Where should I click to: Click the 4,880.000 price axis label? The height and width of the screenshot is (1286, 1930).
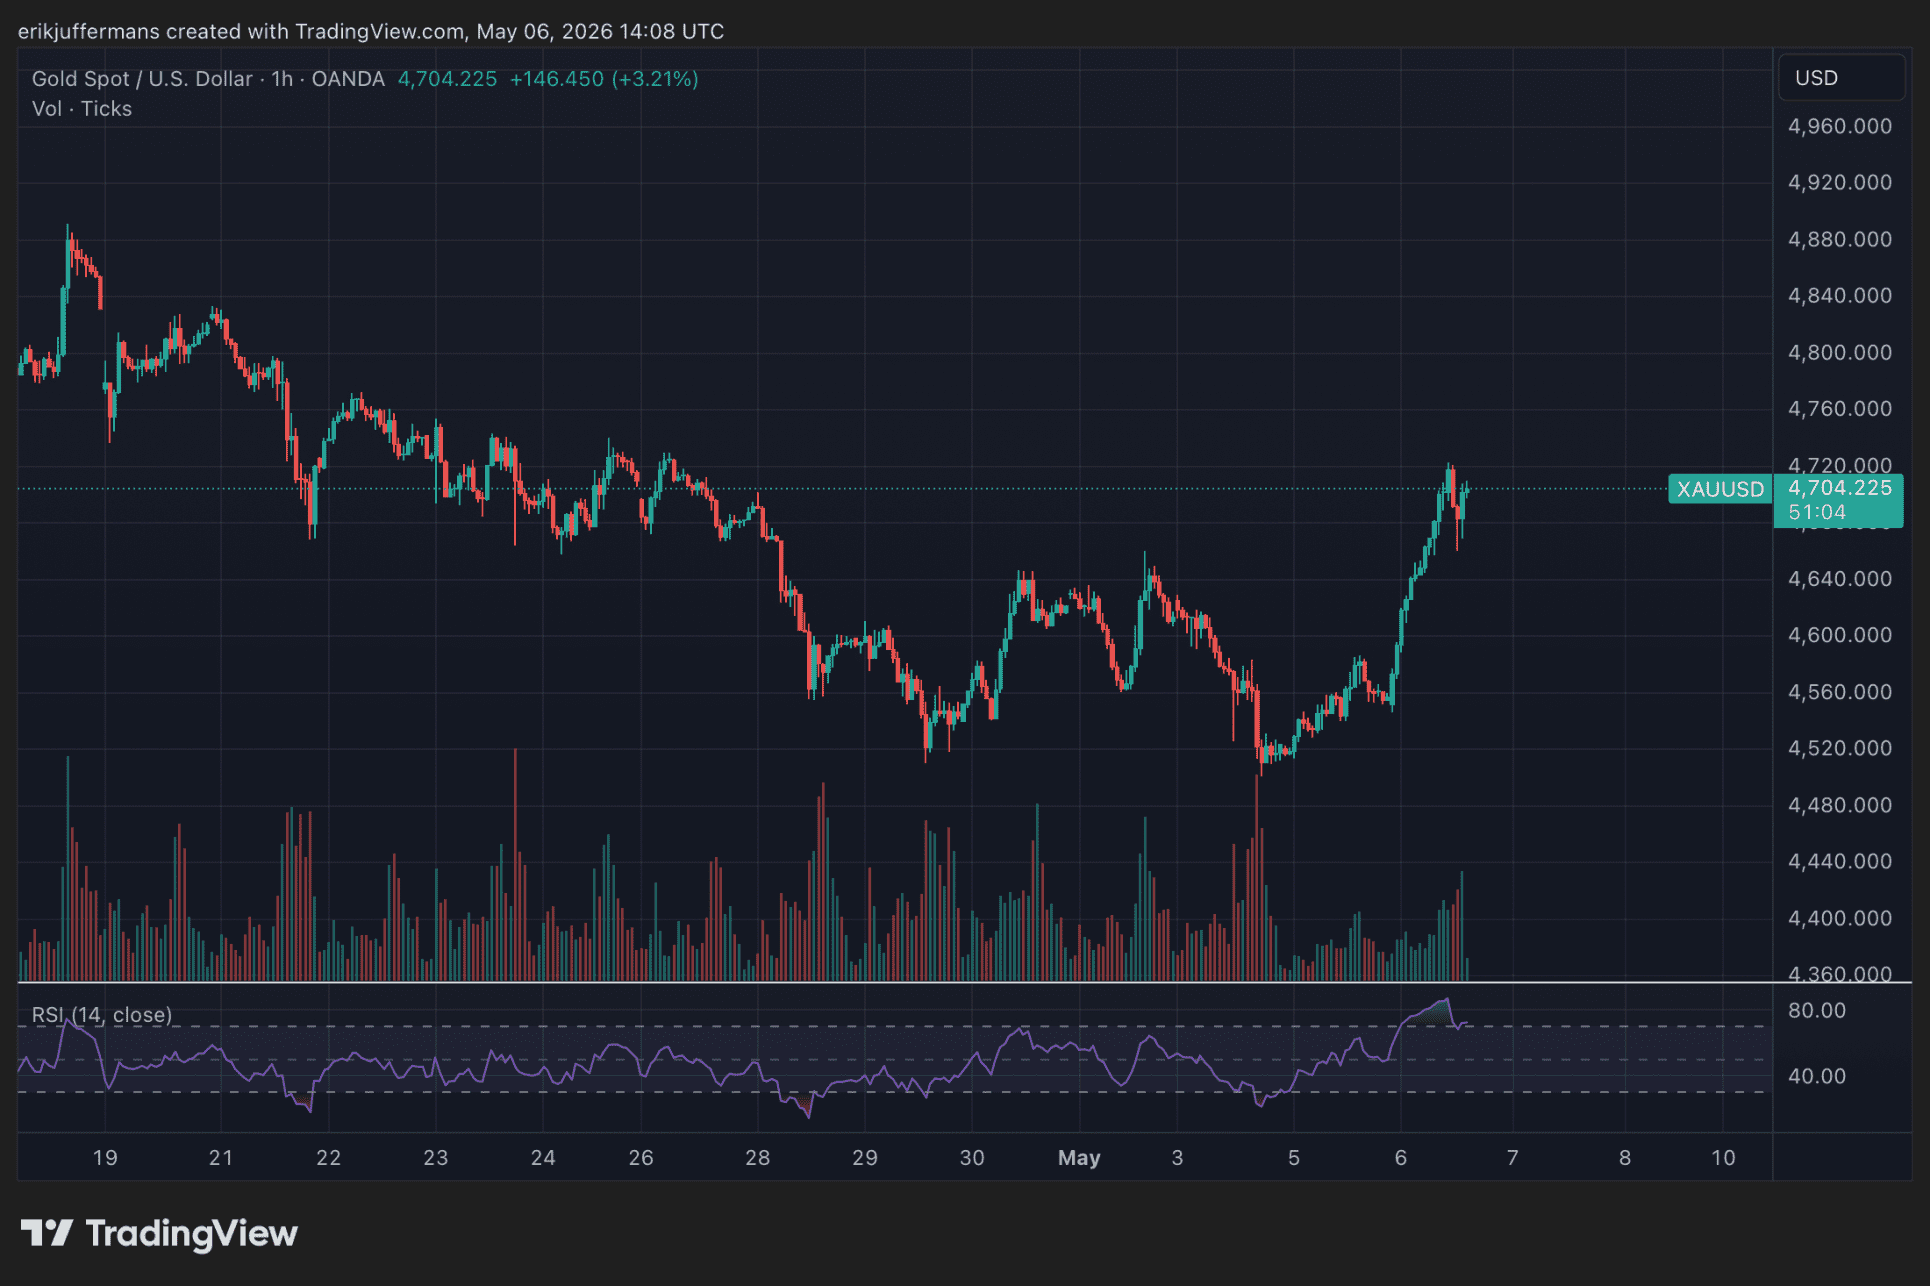[x=1840, y=239]
